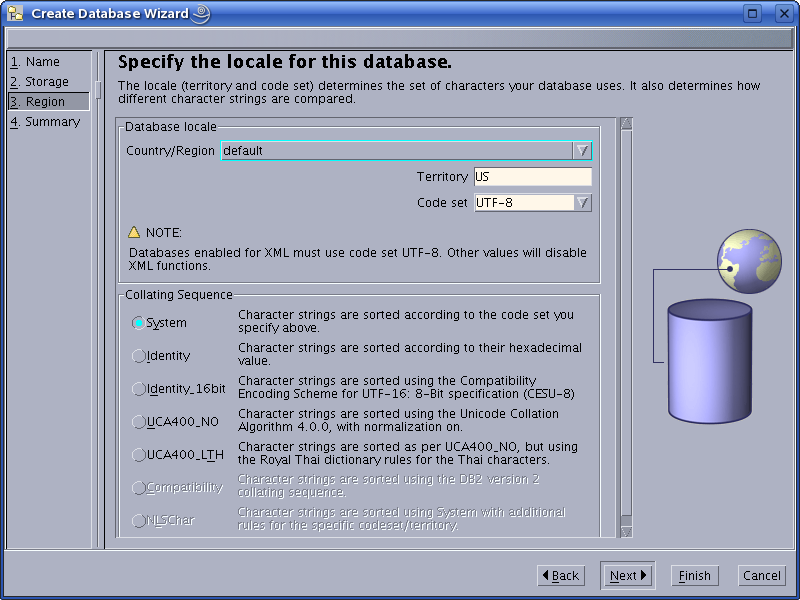Click the vertical scrollbar track of locale panel

626,328
